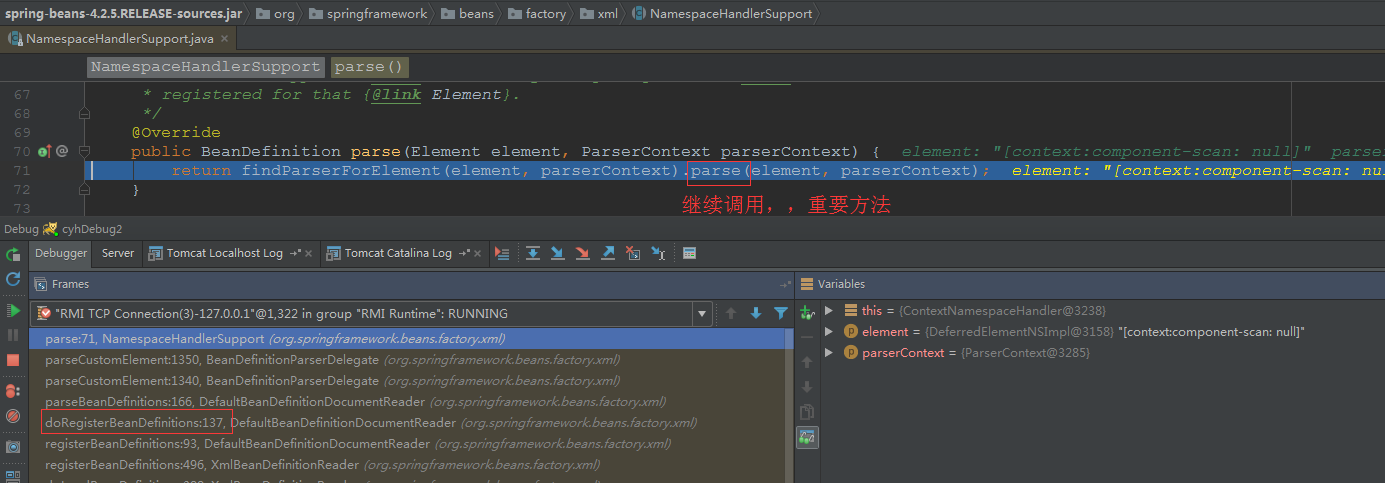Click the 'org' breadcrumb folder

[276, 14]
